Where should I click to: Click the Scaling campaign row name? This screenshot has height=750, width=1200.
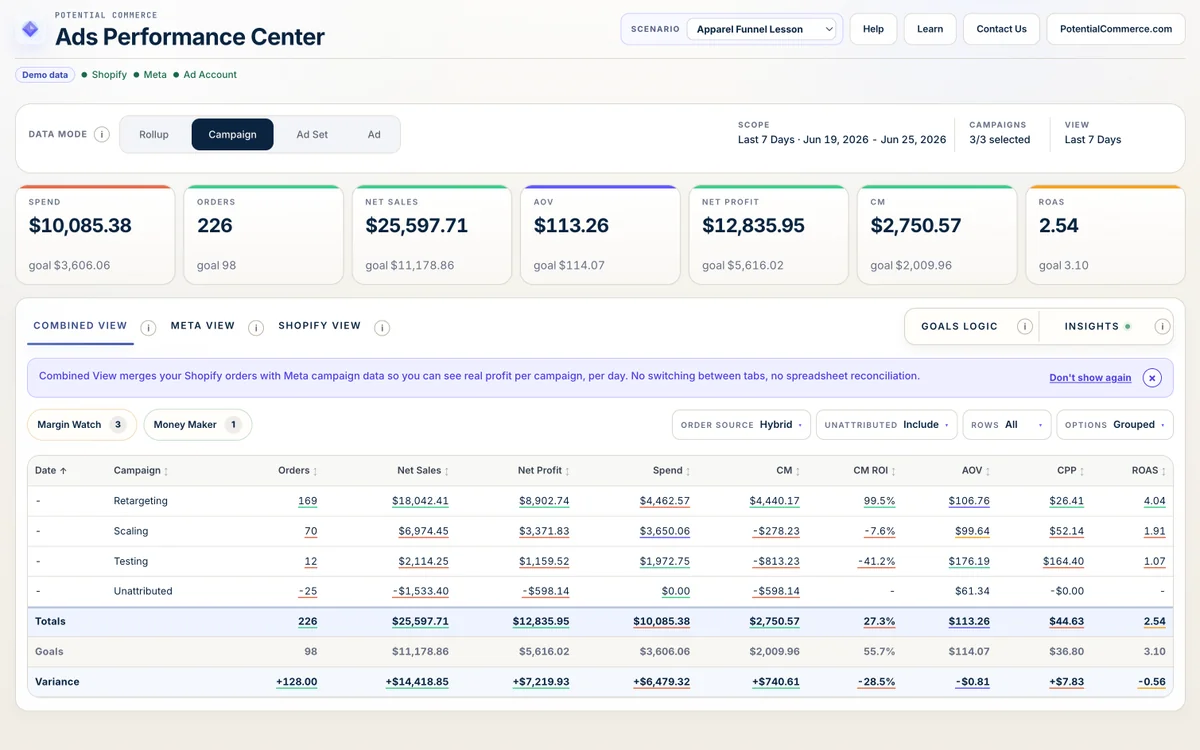131,531
